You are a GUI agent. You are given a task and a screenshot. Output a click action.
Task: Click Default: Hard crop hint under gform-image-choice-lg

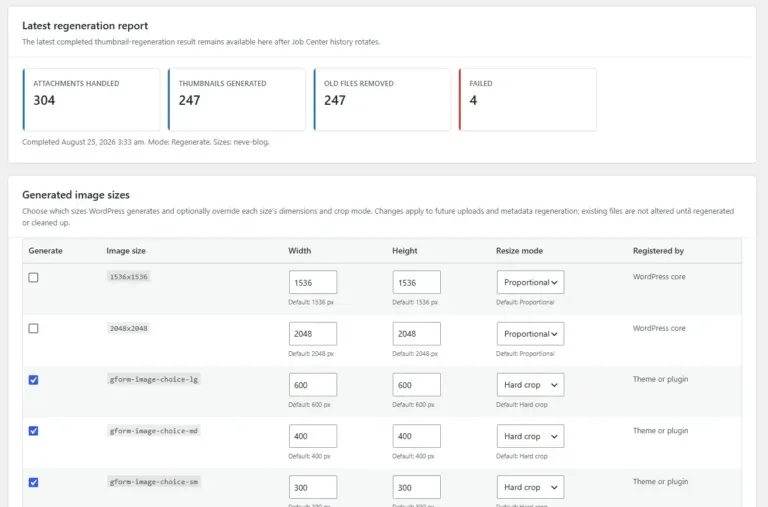[522, 405]
